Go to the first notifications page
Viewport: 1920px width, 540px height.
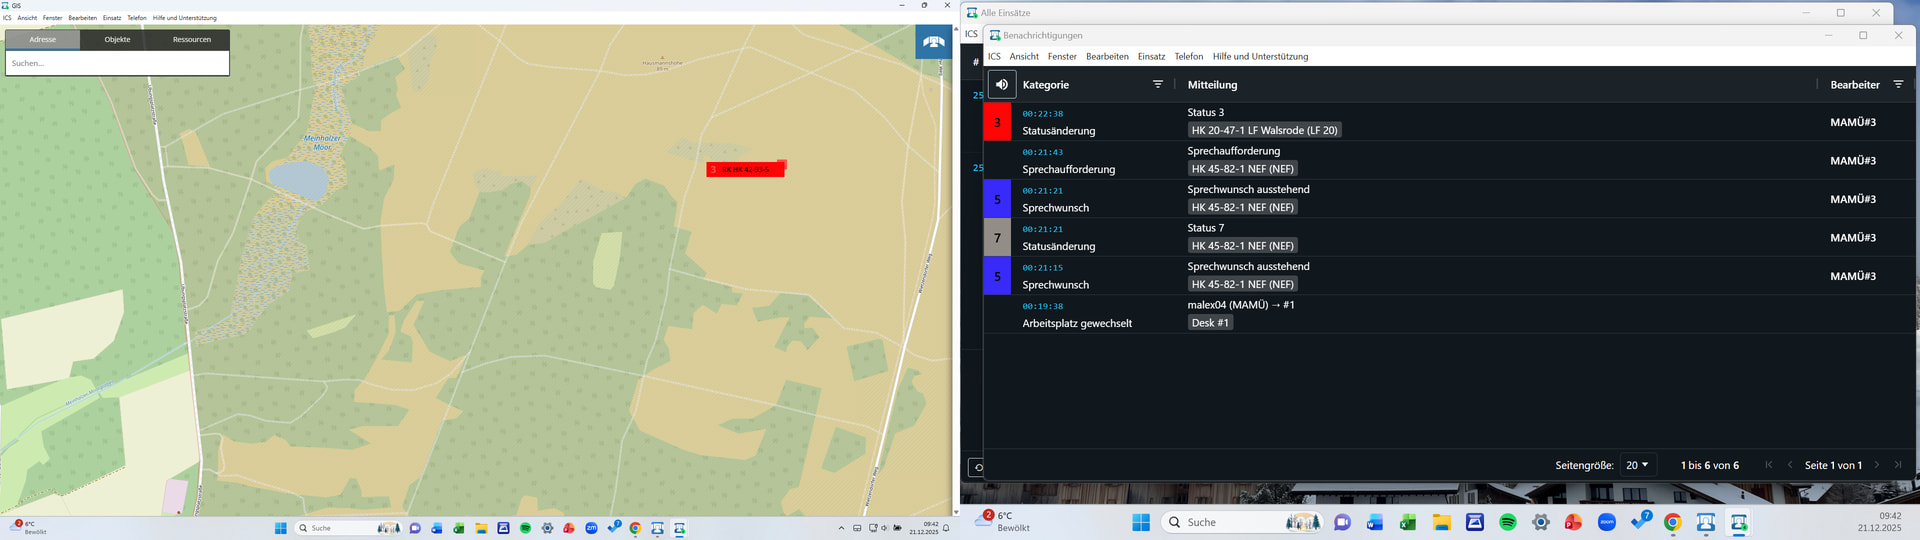point(1768,465)
